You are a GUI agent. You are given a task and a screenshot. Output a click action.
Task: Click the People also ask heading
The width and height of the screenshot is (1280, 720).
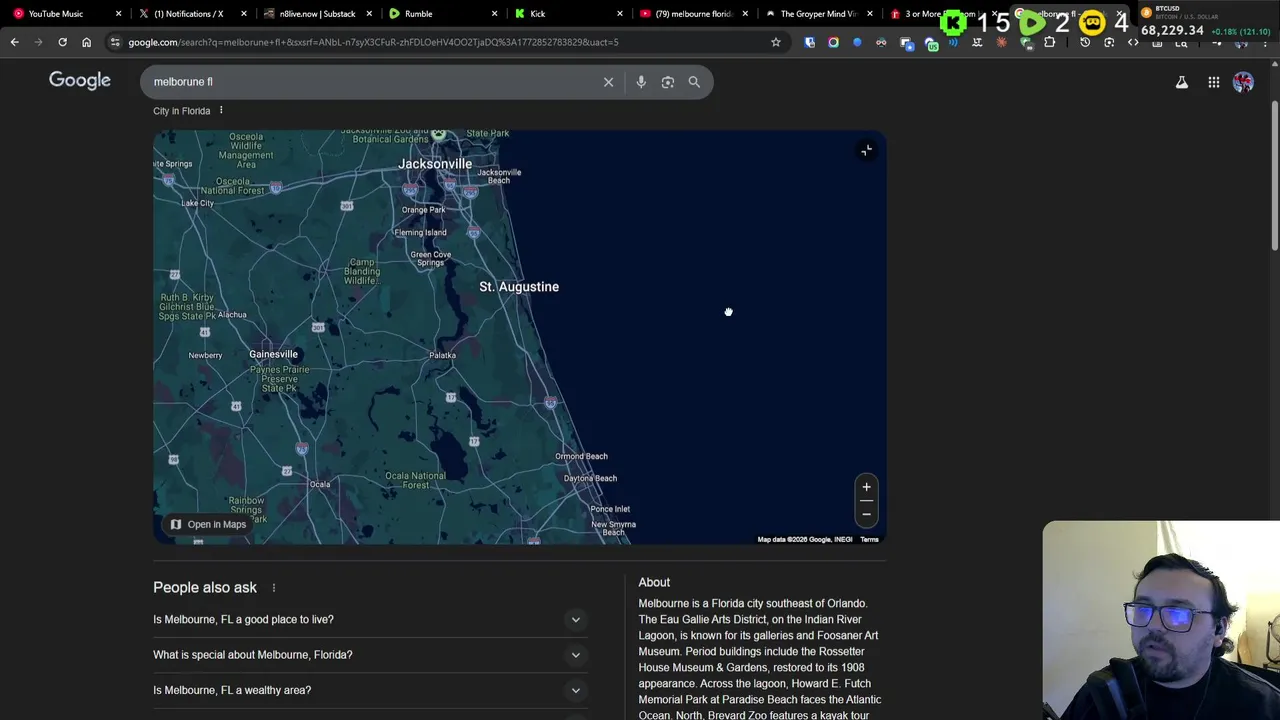(205, 588)
